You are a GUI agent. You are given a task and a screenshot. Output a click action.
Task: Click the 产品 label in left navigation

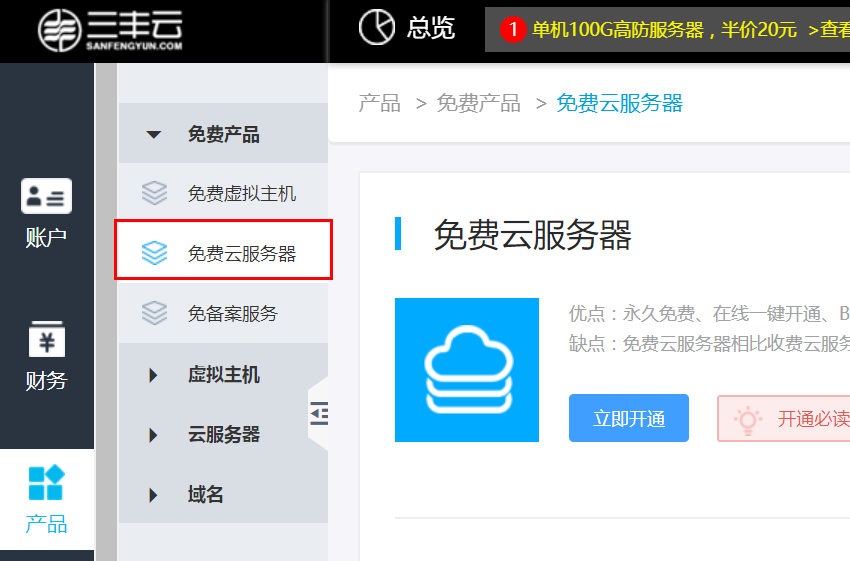(47, 524)
